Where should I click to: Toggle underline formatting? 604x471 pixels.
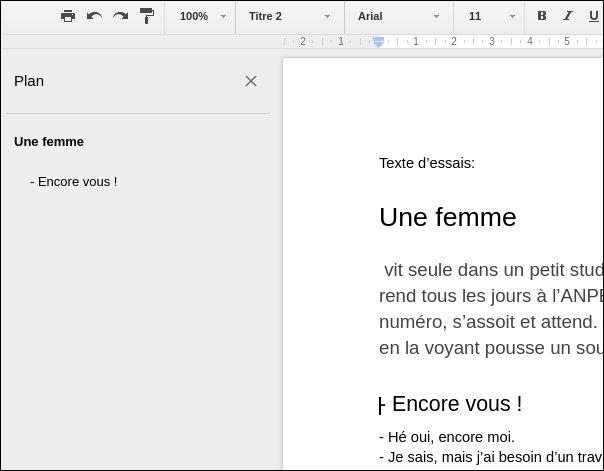click(x=594, y=16)
